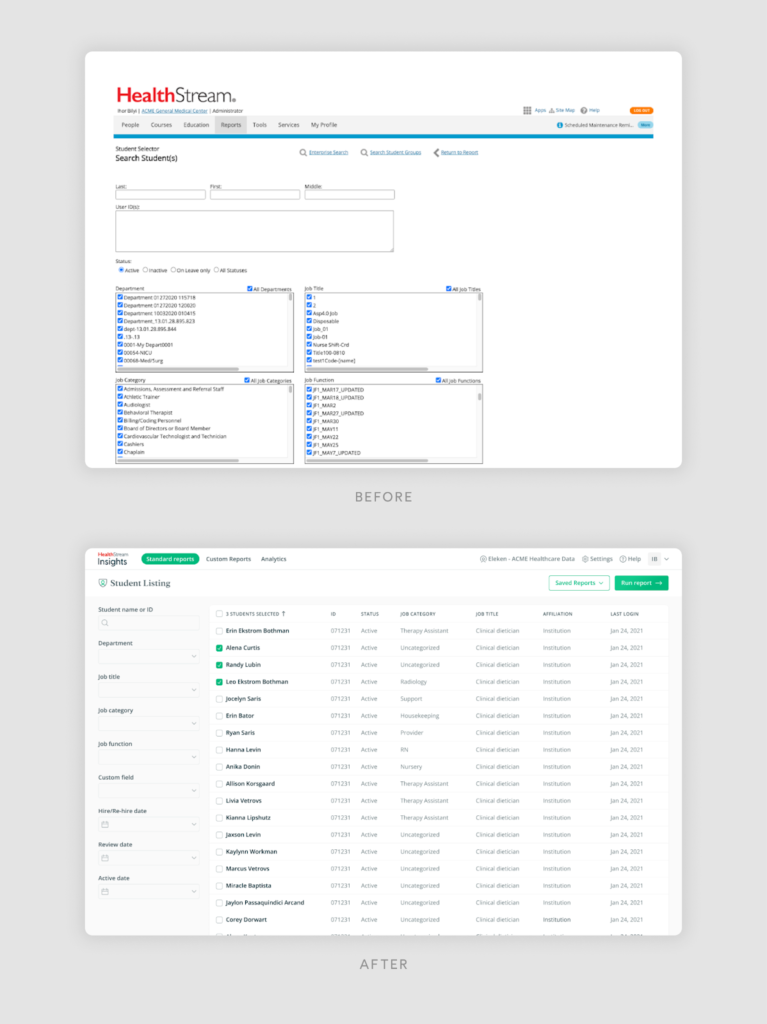Click the Eleken ACME Healthcare Data account icon
The width and height of the screenshot is (767, 1024).
point(483,559)
